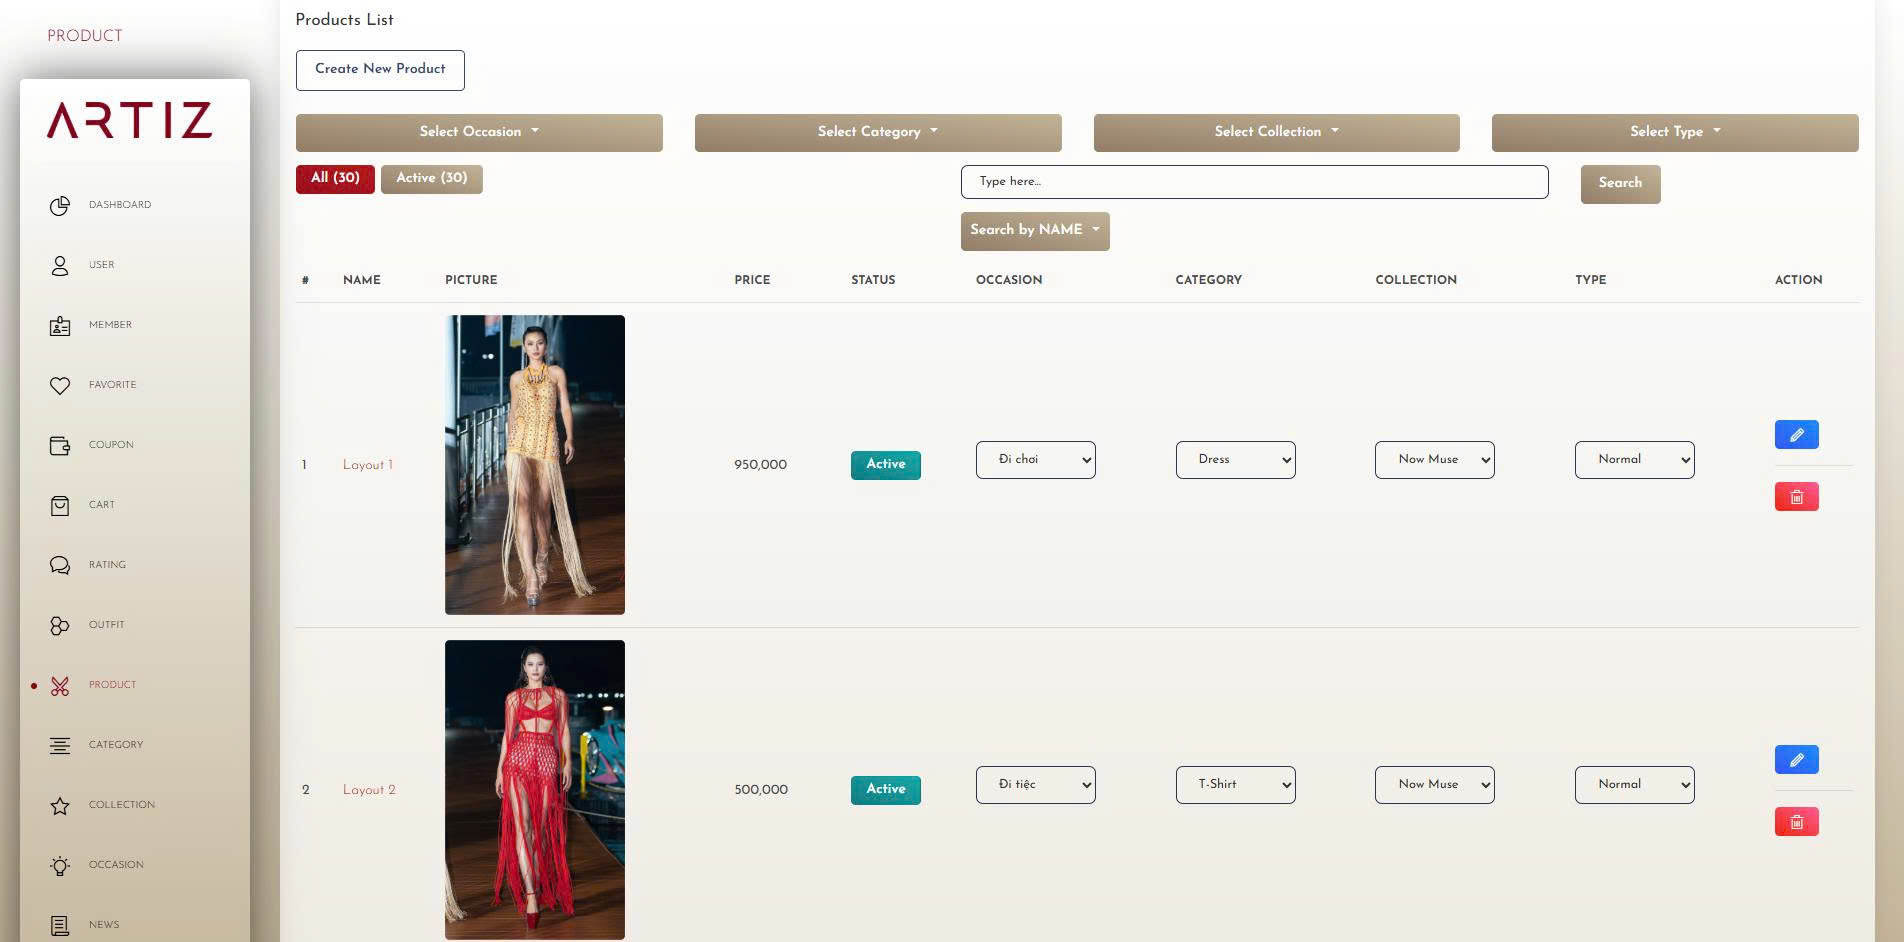Open the Coupon wallet icon
The image size is (1904, 942).
tap(60, 445)
